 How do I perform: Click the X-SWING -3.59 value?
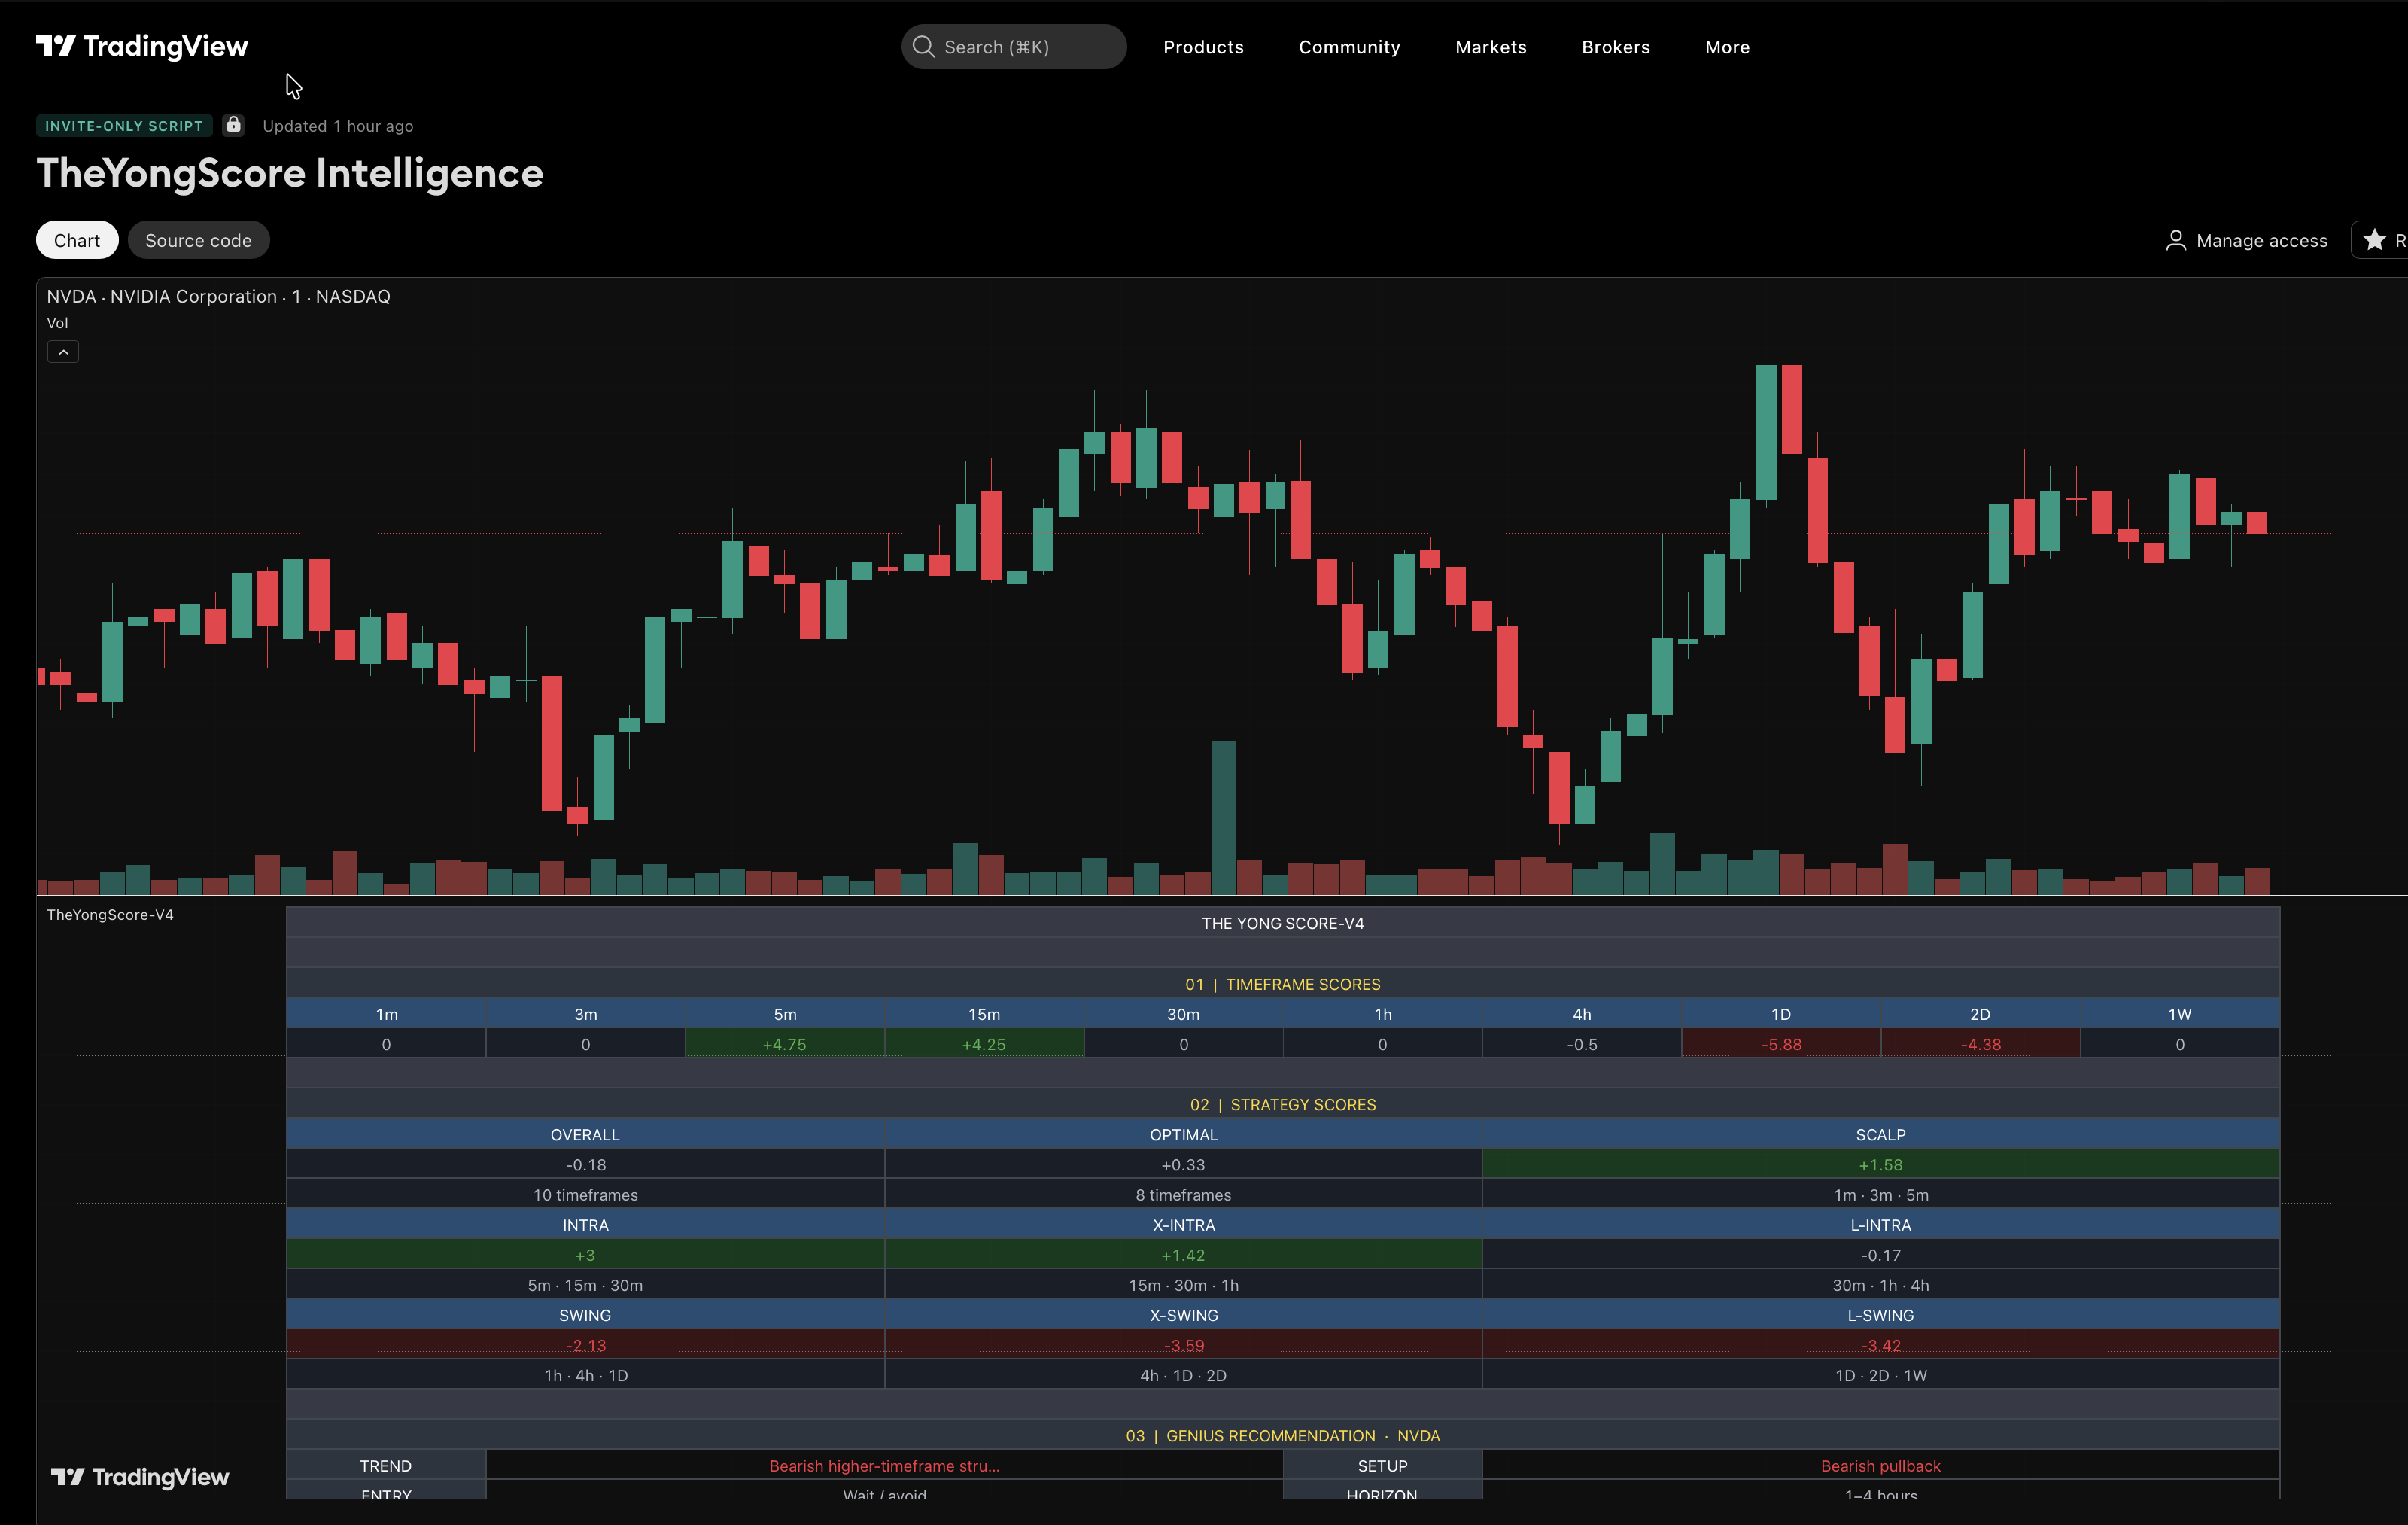[x=1183, y=1345]
